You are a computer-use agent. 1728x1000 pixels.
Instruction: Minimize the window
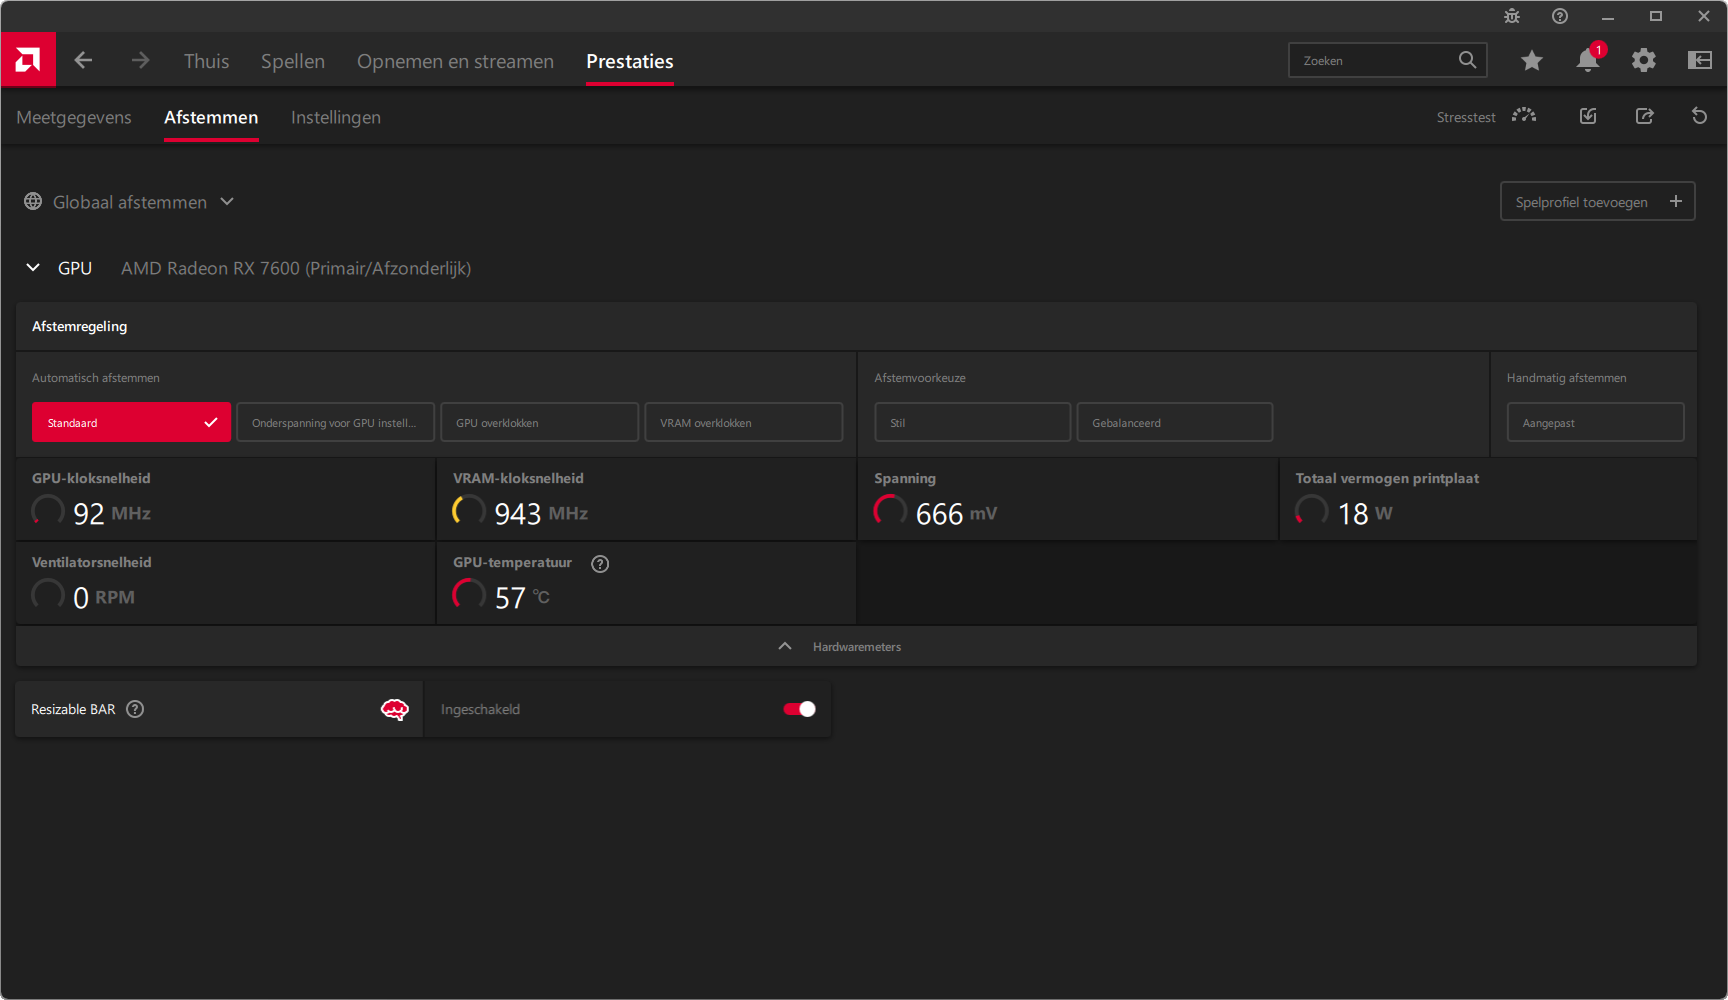(1608, 16)
